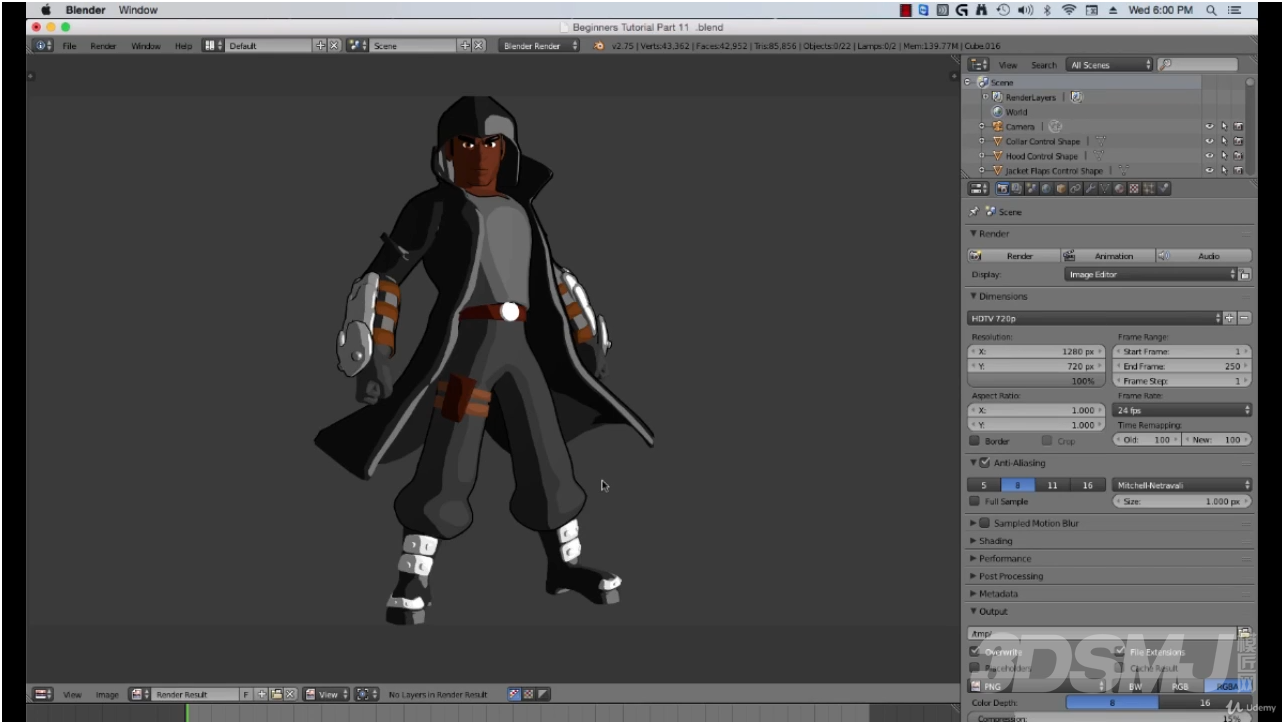Open the All Scenes outliner dropdown

point(1110,65)
